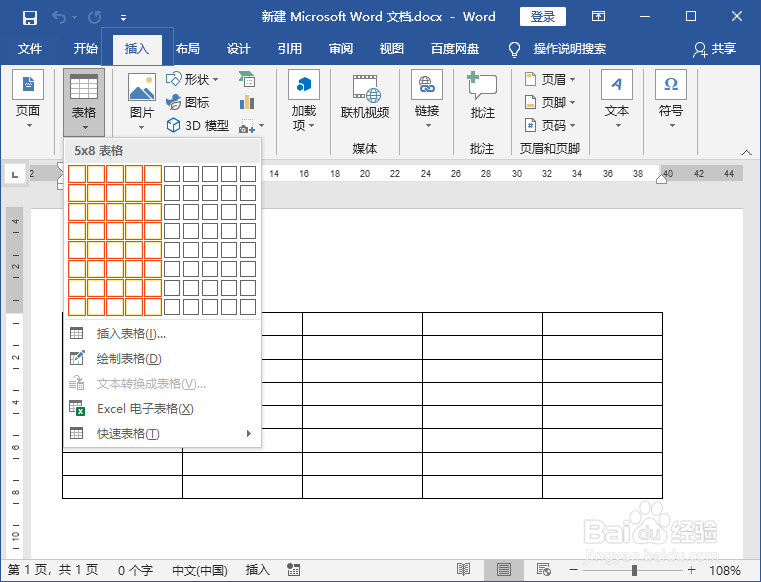
Task: Click the 图片 picture icon
Action: pyautogui.click(x=142, y=87)
